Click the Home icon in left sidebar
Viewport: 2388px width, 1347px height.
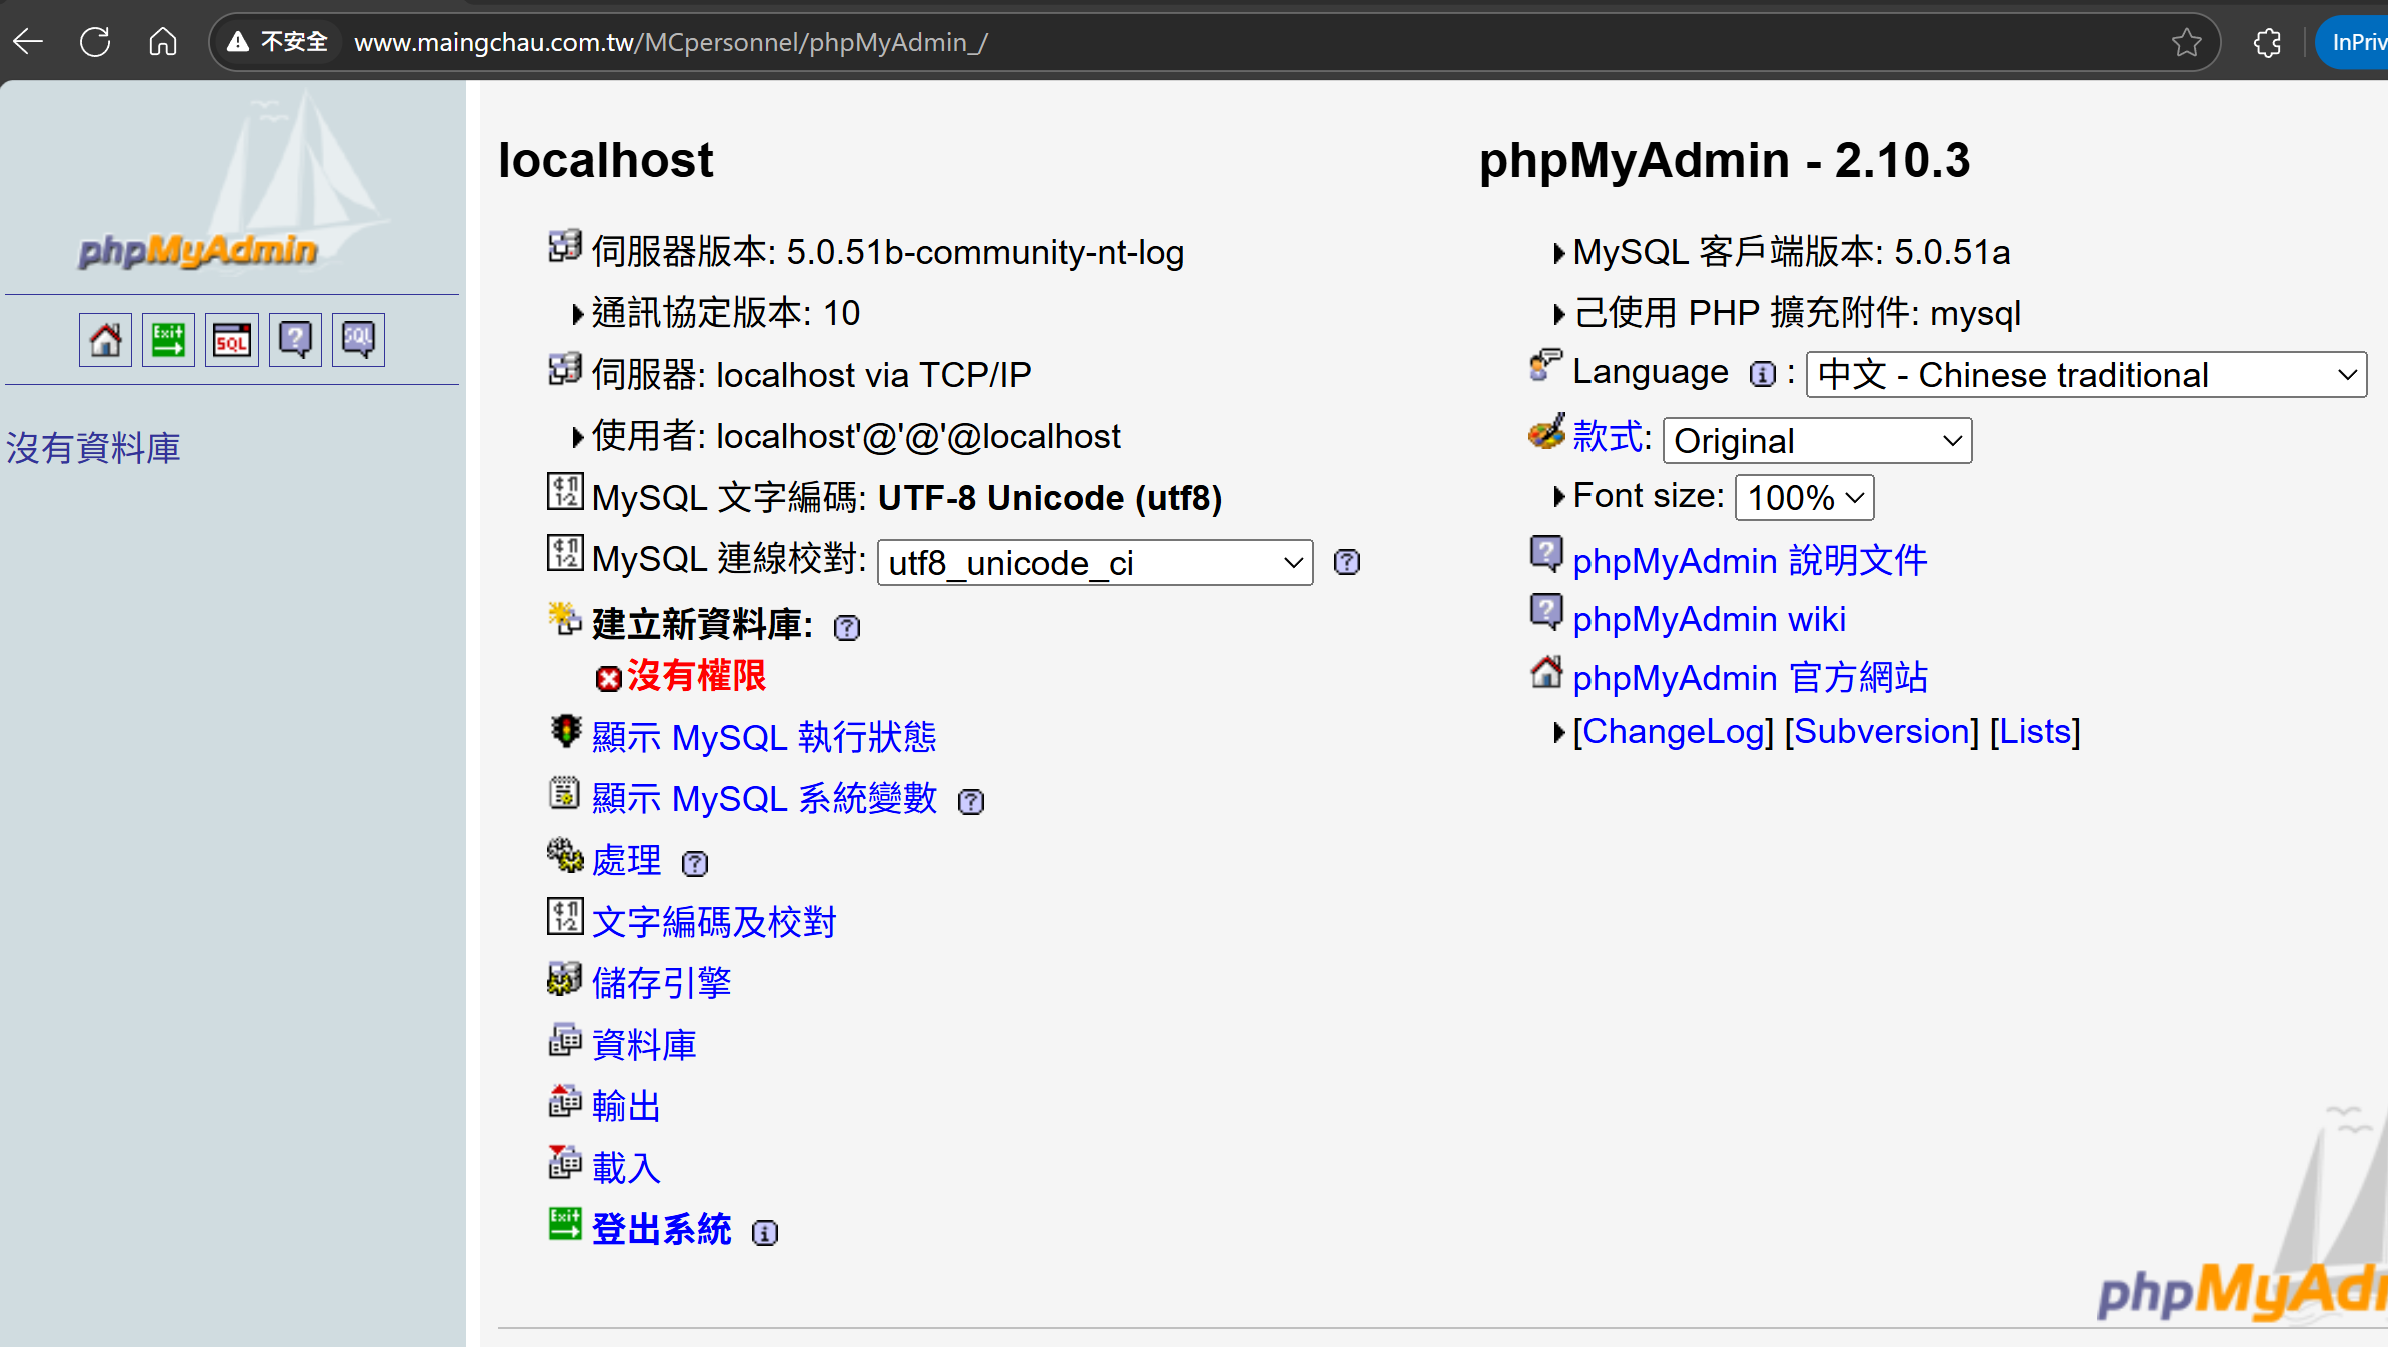pyautogui.click(x=105, y=340)
